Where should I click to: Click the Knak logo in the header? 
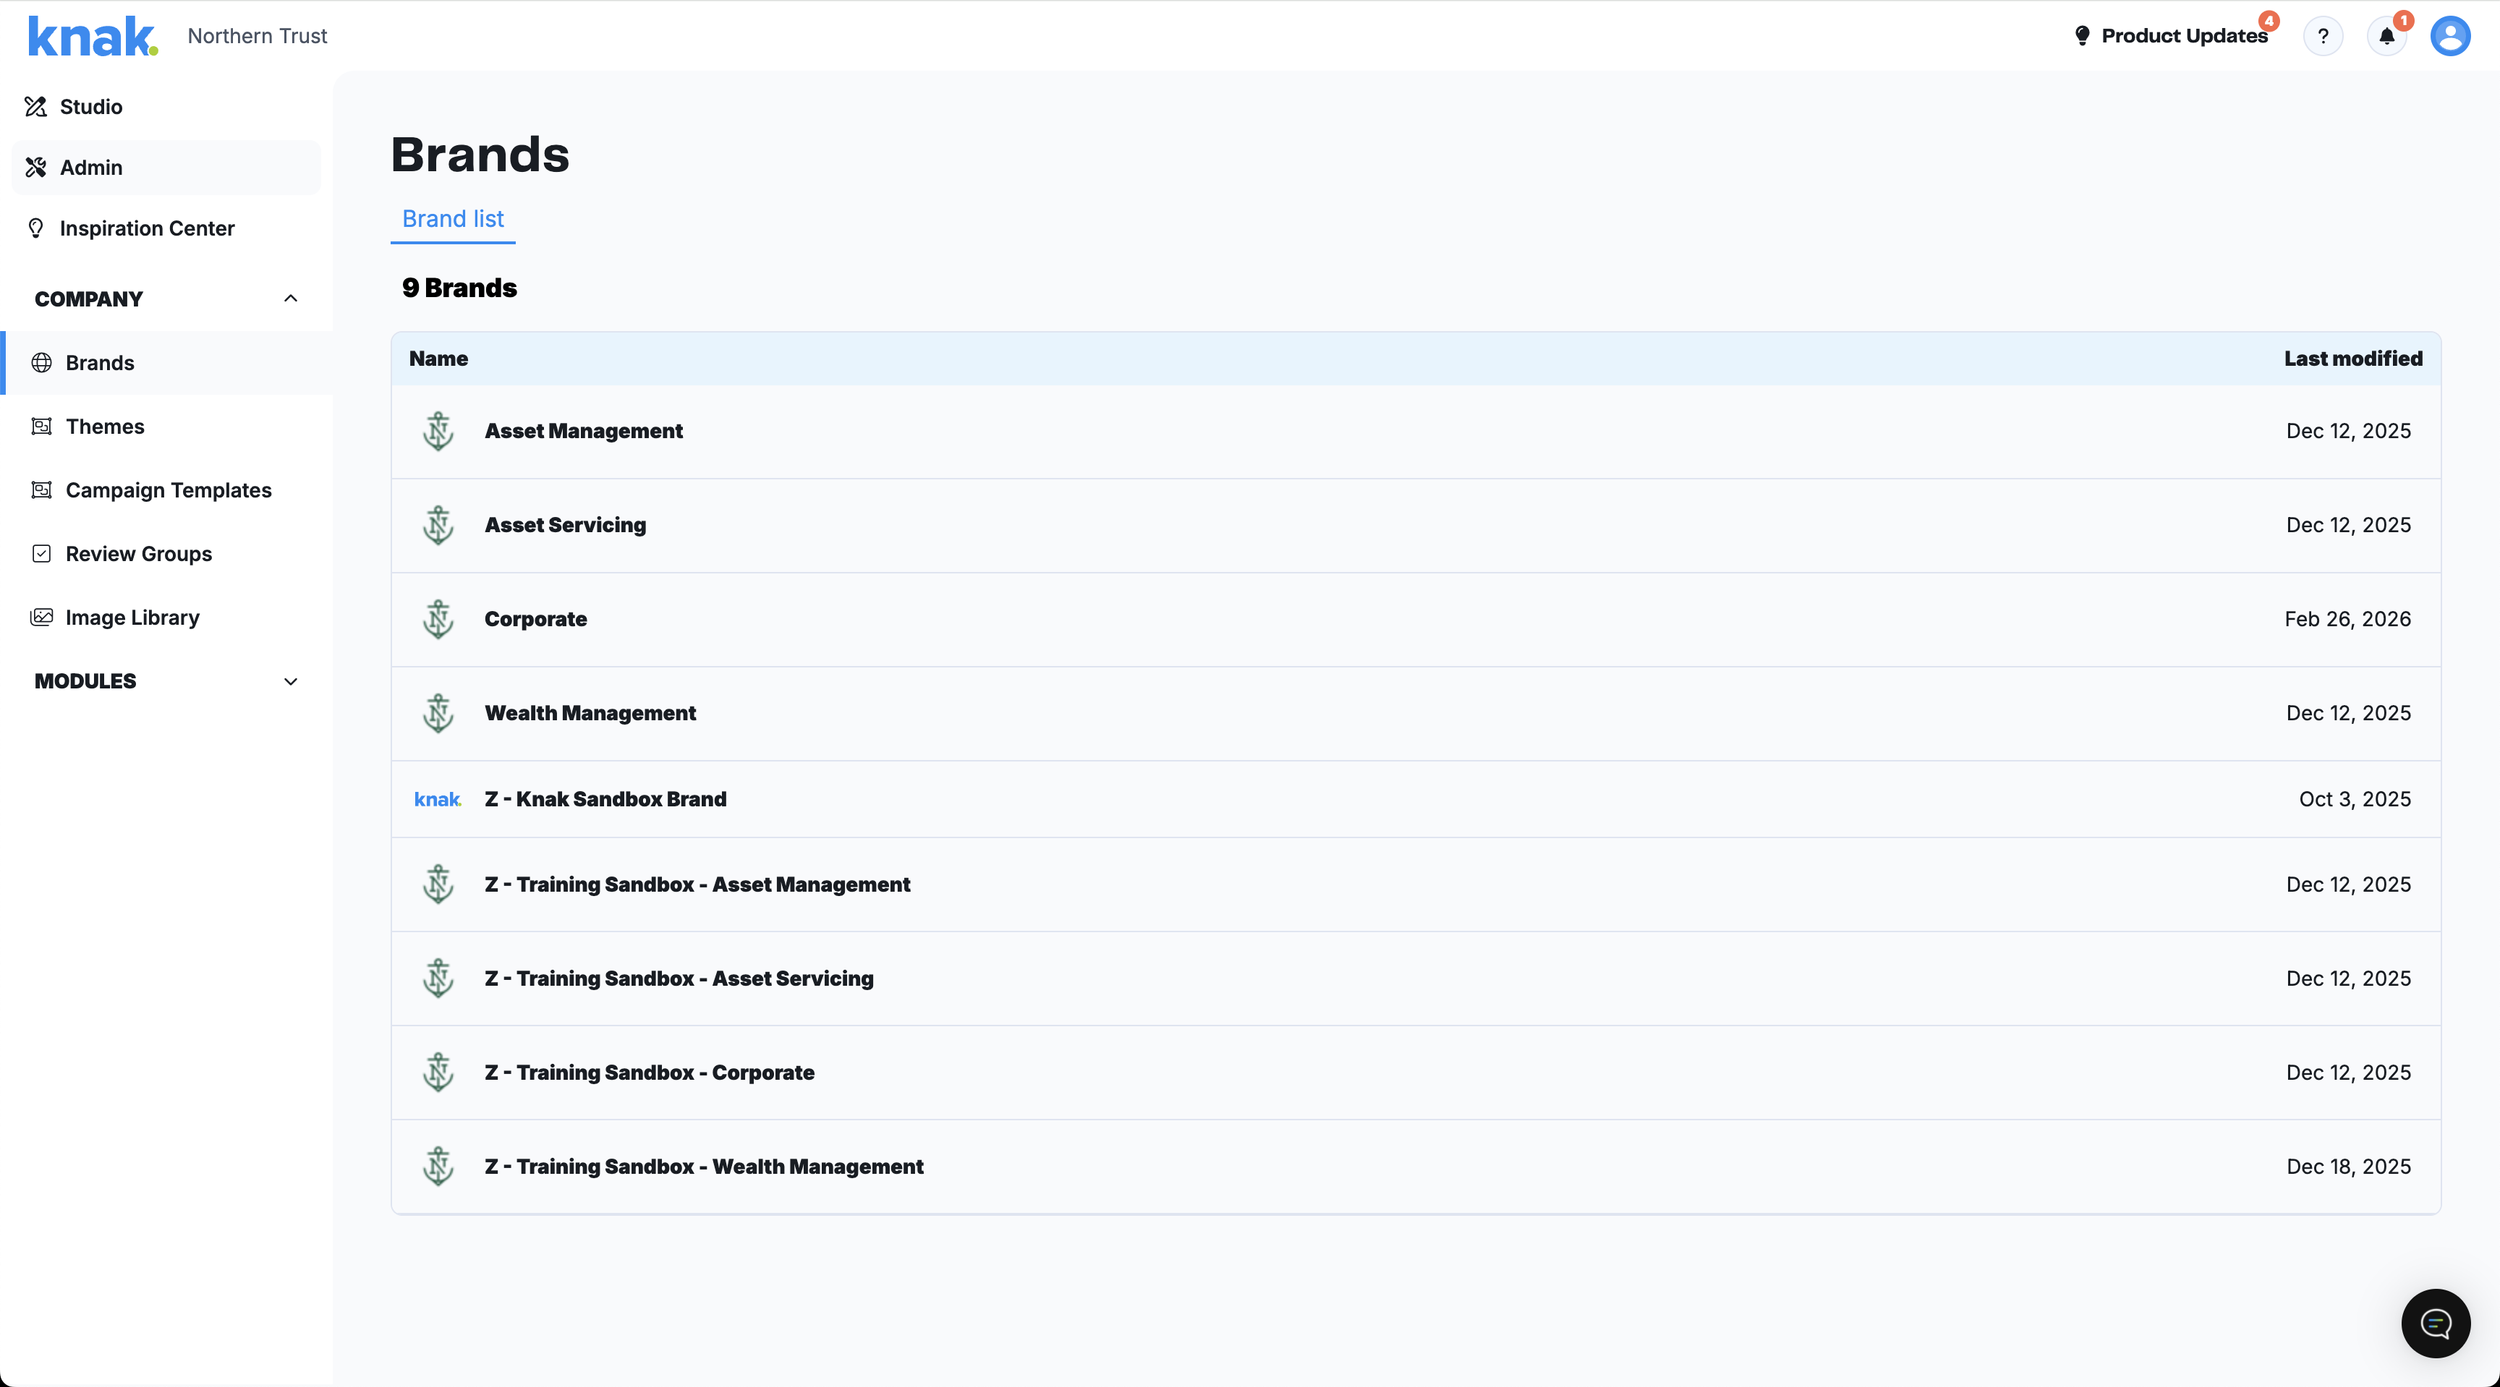point(93,36)
